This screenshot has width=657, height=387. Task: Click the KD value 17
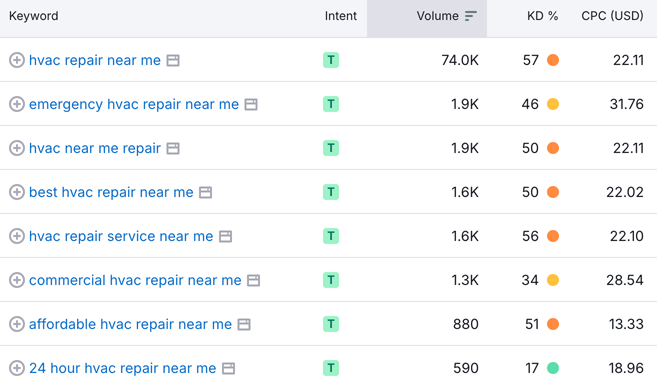coord(532,368)
